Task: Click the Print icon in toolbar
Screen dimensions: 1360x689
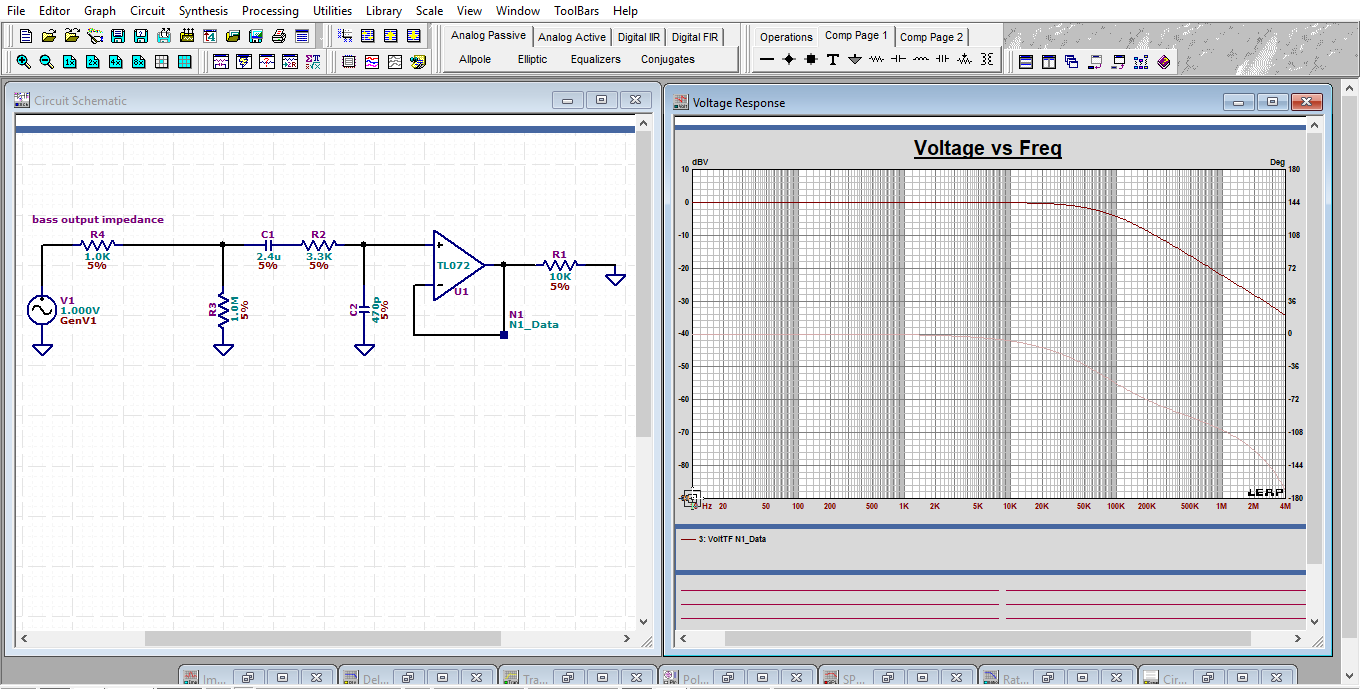Action: (279, 36)
